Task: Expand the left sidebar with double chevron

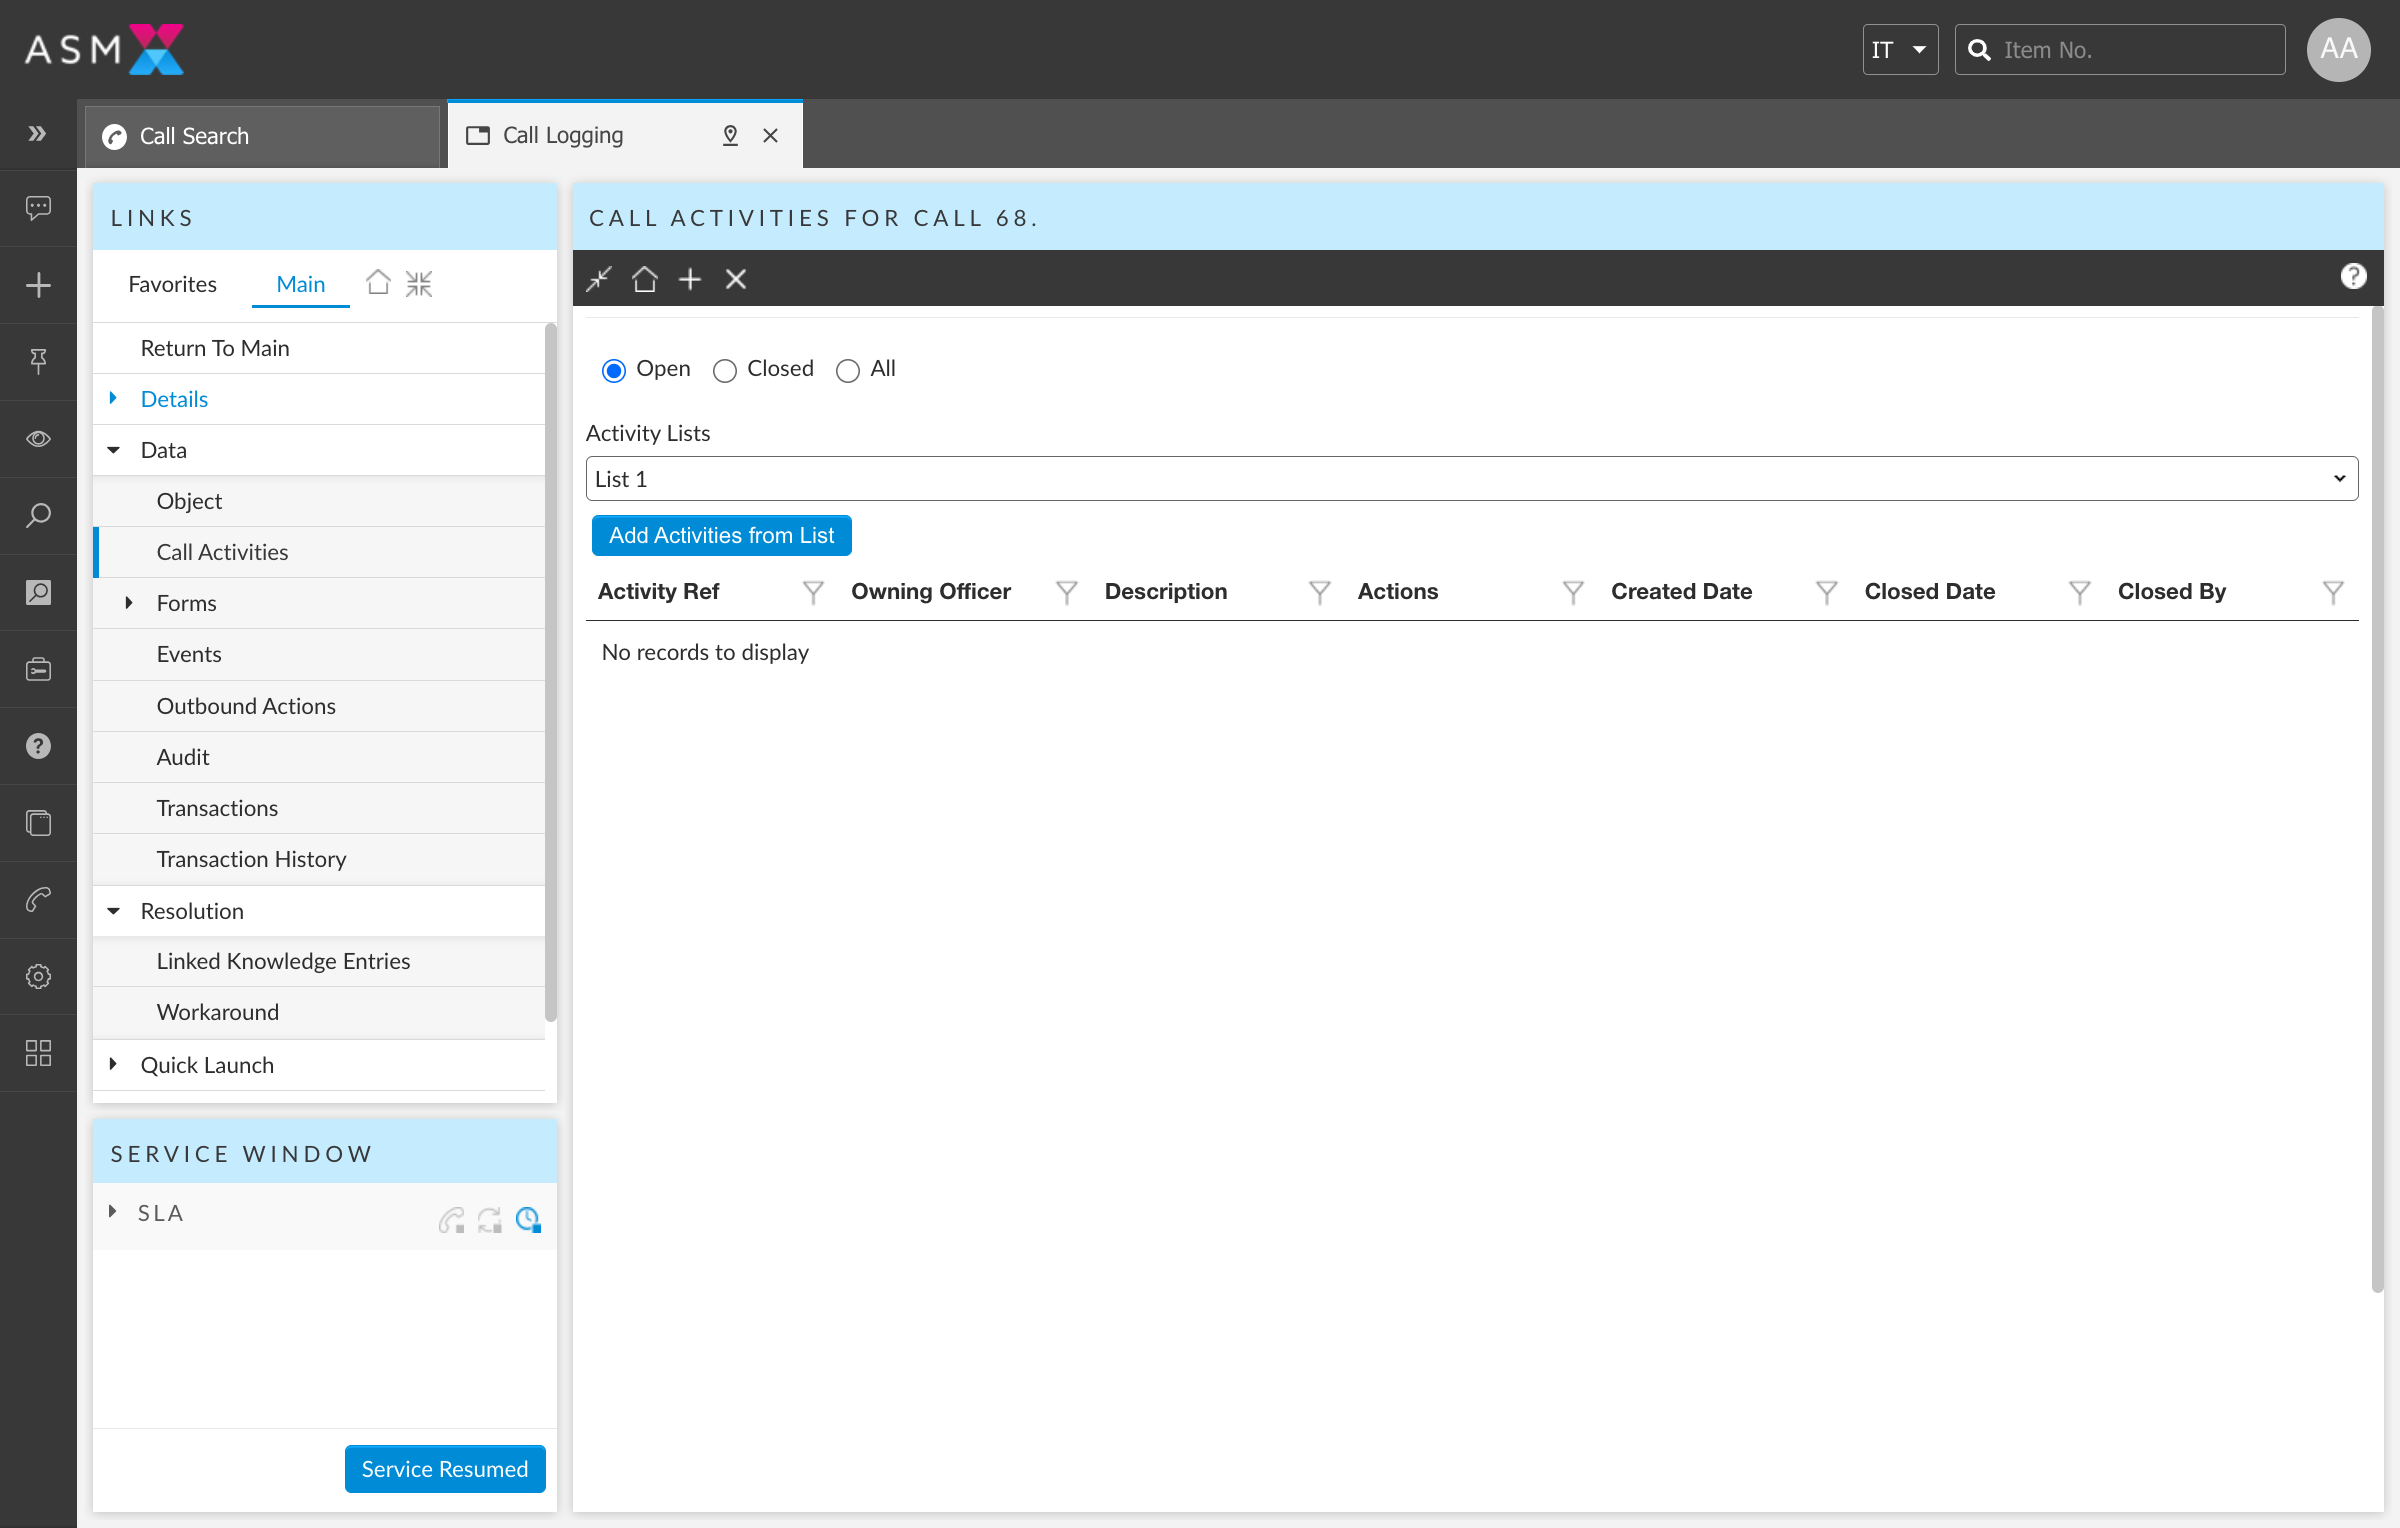Action: (38, 133)
